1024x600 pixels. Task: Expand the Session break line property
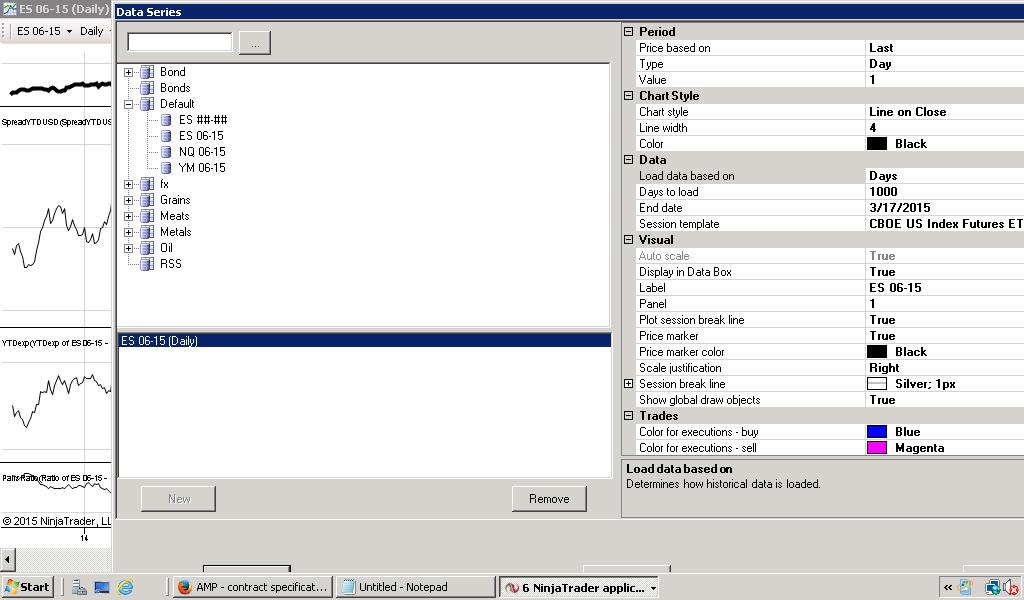click(x=628, y=384)
